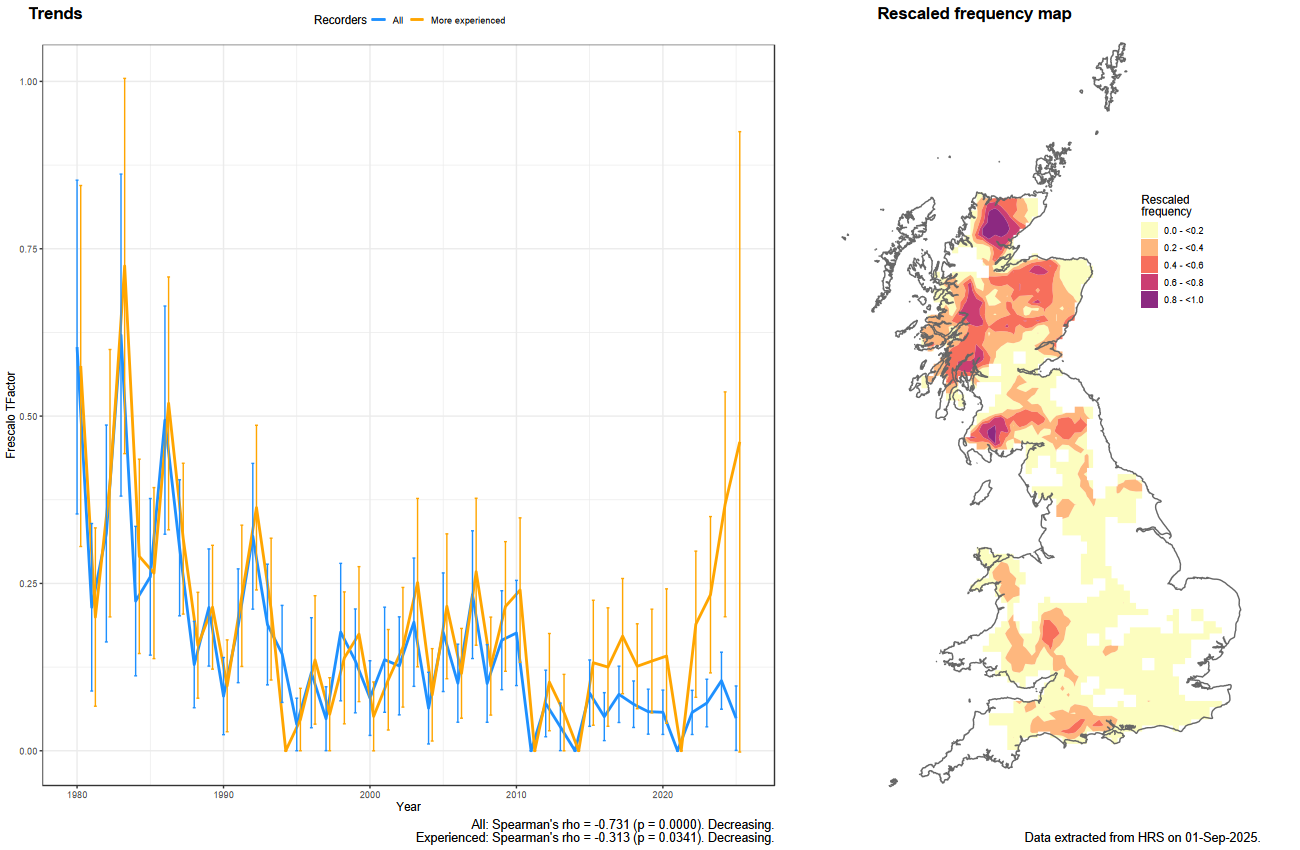Click the 'Rescaled frequency' legend heading
The width and height of the screenshot is (1300, 850).
(1167, 205)
